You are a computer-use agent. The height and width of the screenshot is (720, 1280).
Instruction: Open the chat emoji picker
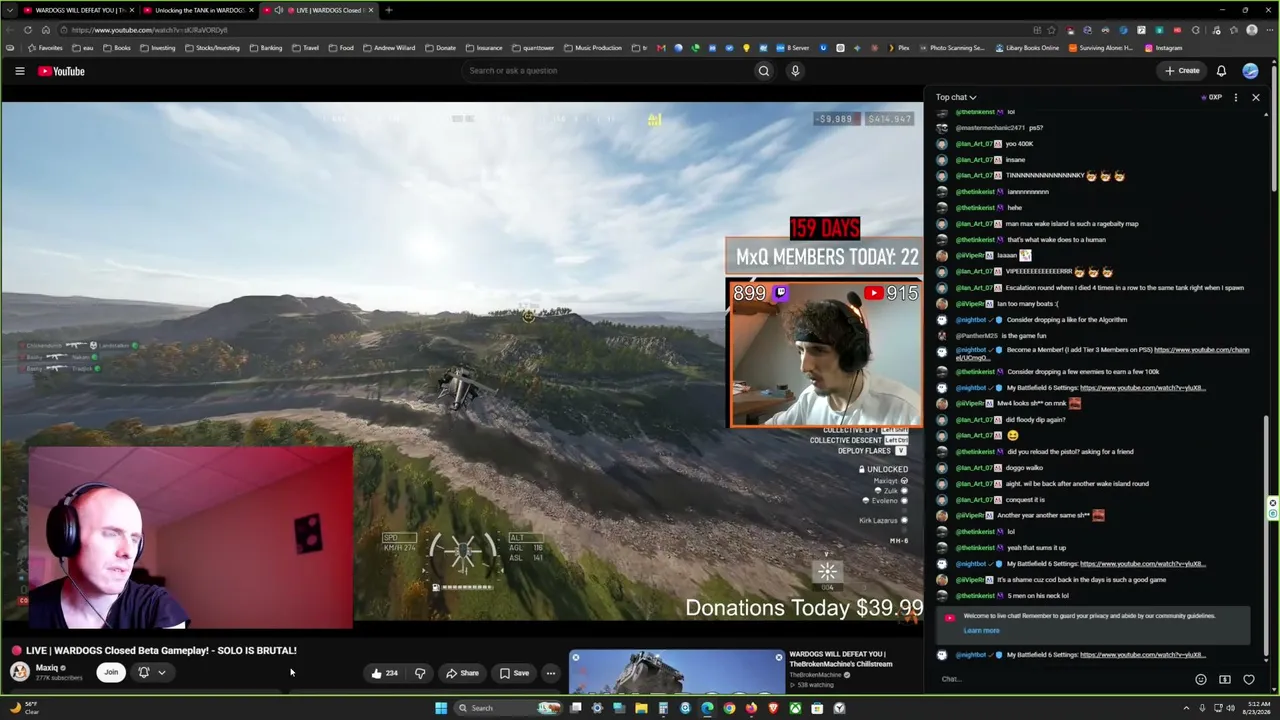[1201, 680]
